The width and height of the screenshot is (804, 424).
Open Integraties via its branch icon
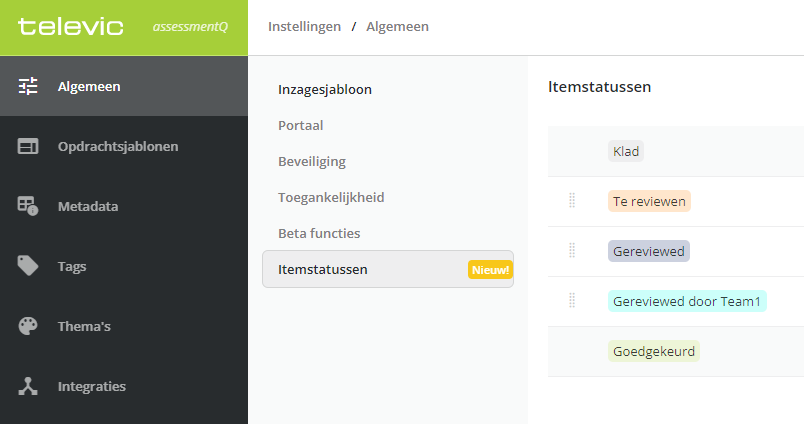[x=28, y=386]
